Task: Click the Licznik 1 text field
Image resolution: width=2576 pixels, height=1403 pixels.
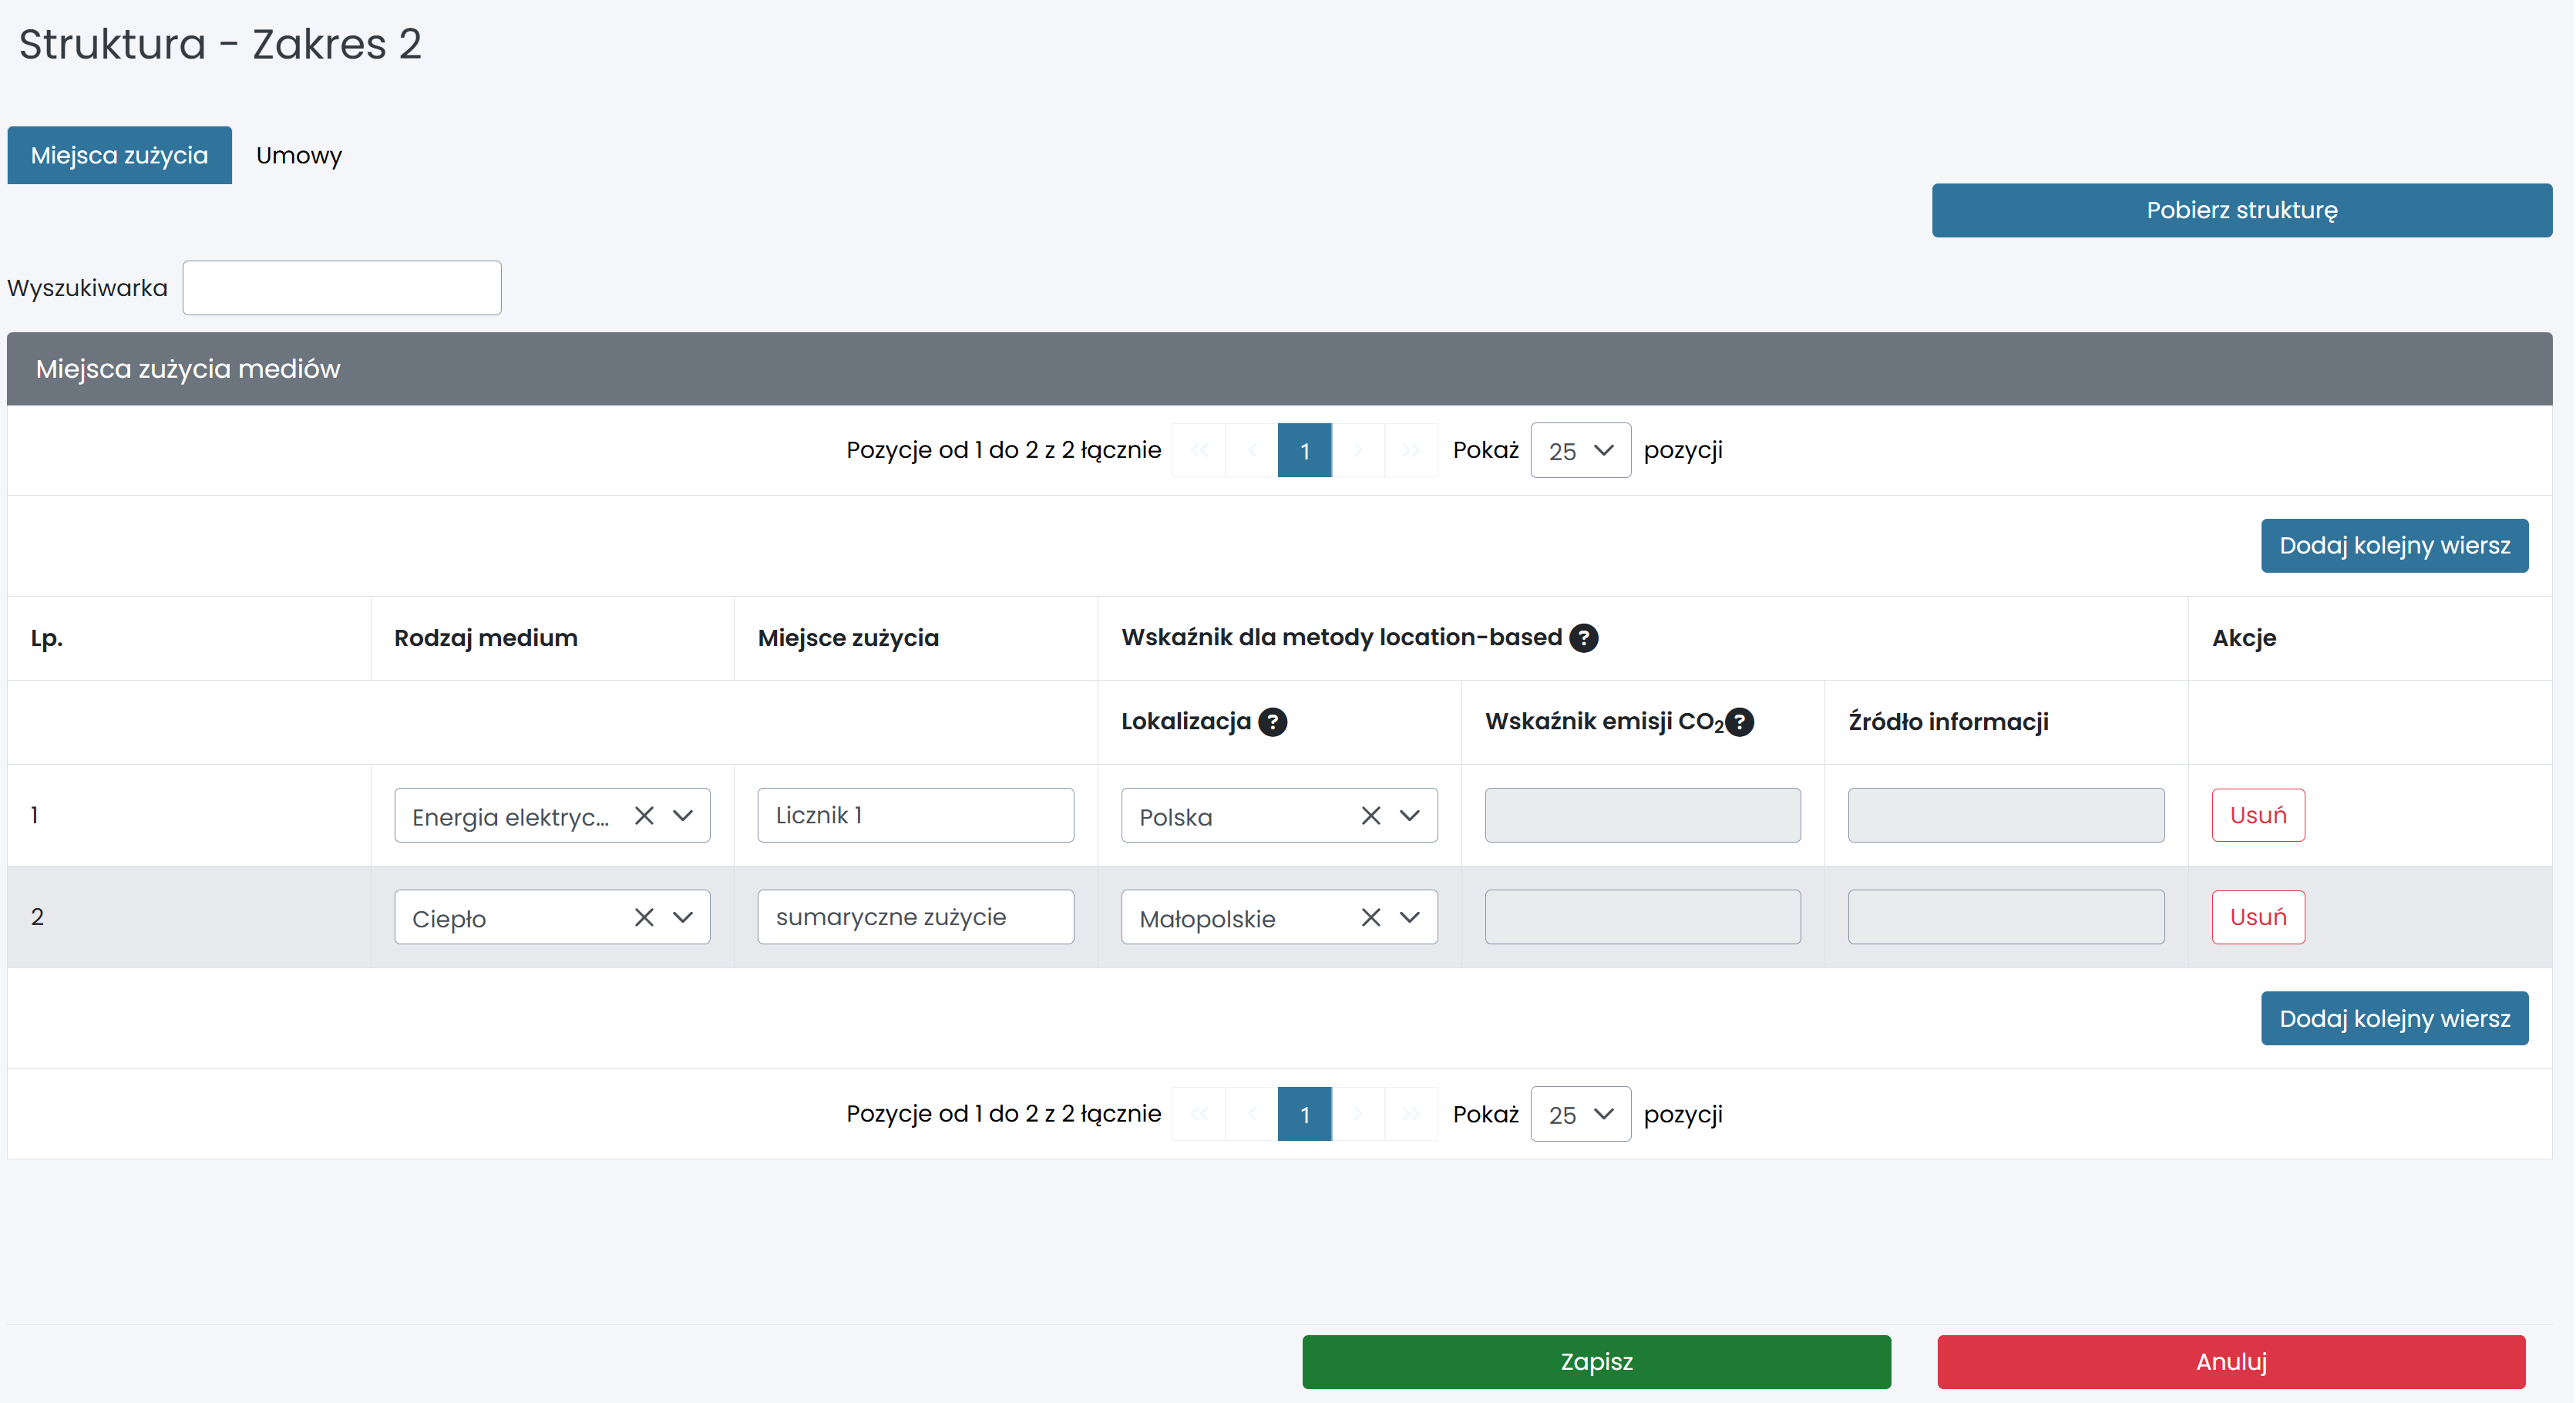Action: [914, 816]
